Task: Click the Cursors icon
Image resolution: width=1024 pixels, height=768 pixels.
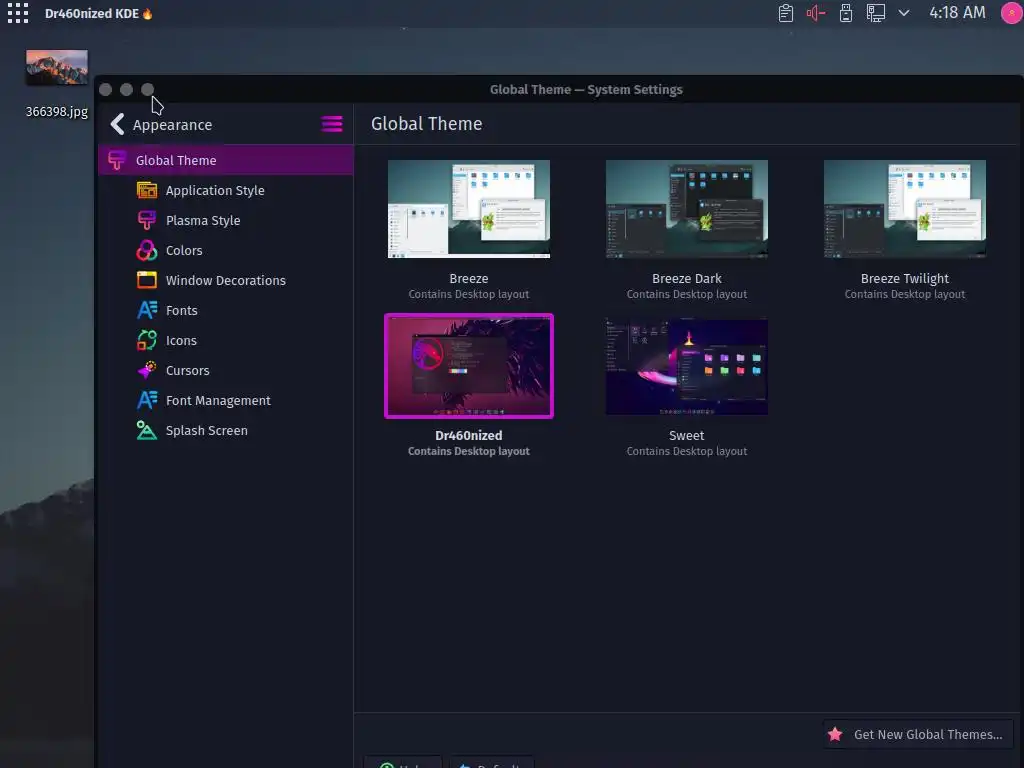Action: [147, 370]
